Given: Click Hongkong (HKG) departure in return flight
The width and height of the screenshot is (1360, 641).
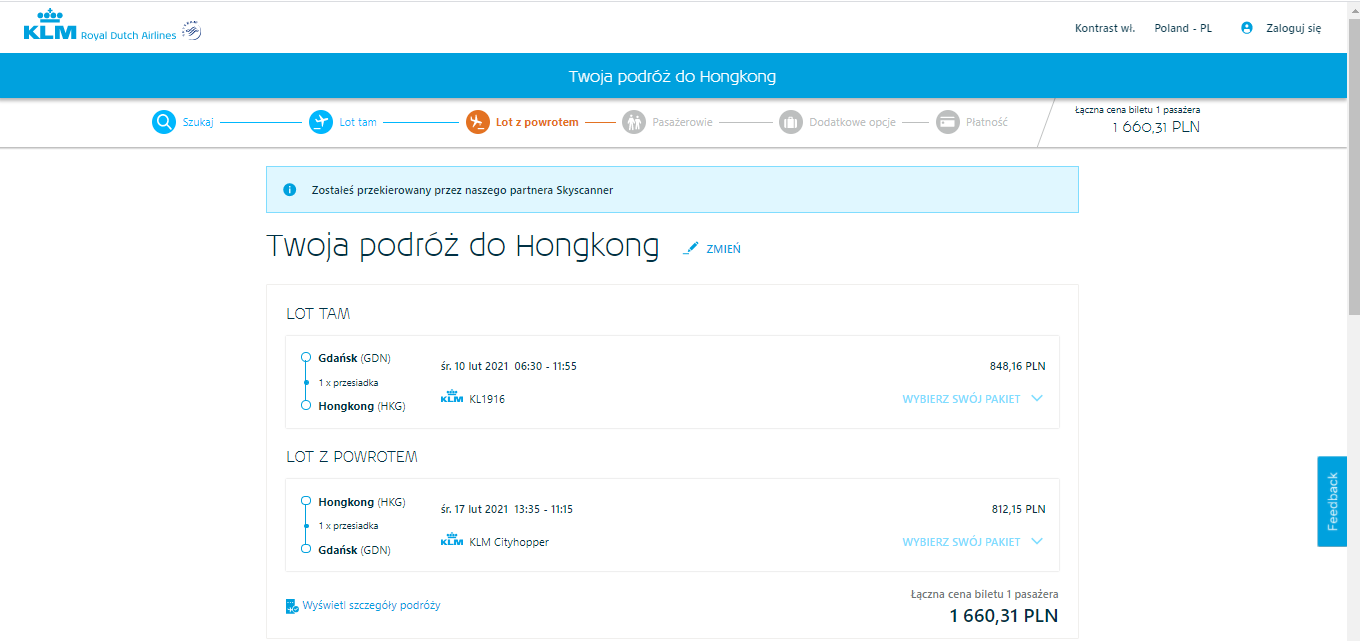Looking at the screenshot, I should [361, 502].
